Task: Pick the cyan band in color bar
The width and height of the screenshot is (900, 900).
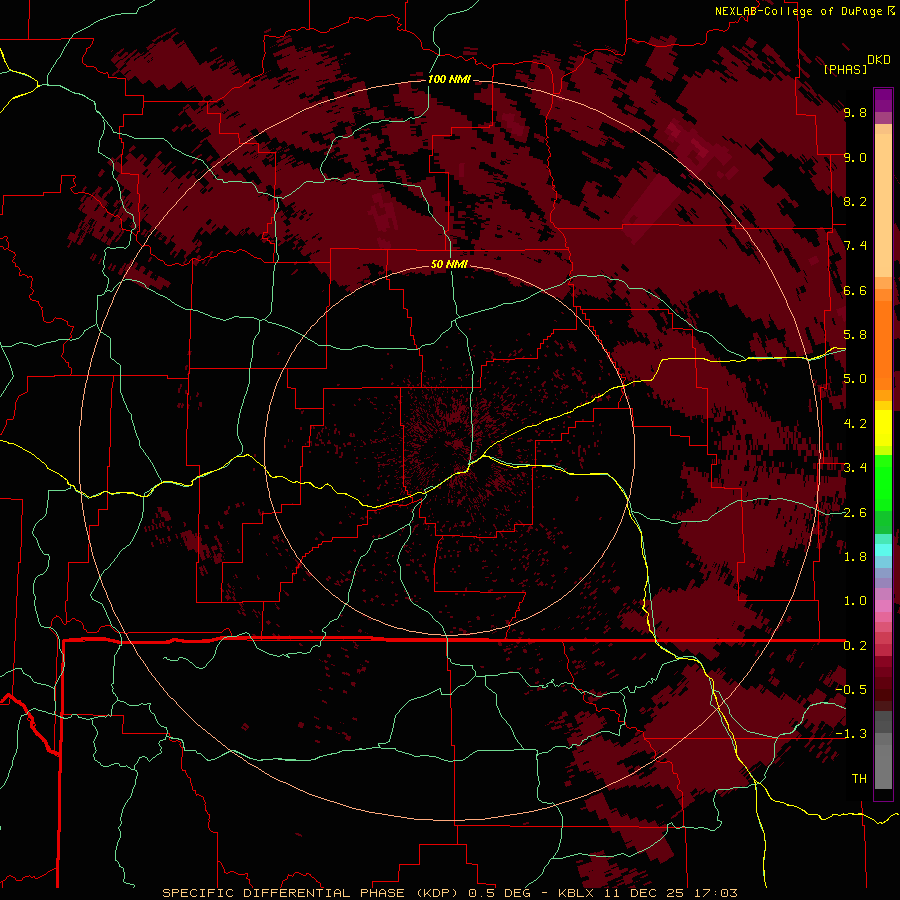Action: pos(883,550)
